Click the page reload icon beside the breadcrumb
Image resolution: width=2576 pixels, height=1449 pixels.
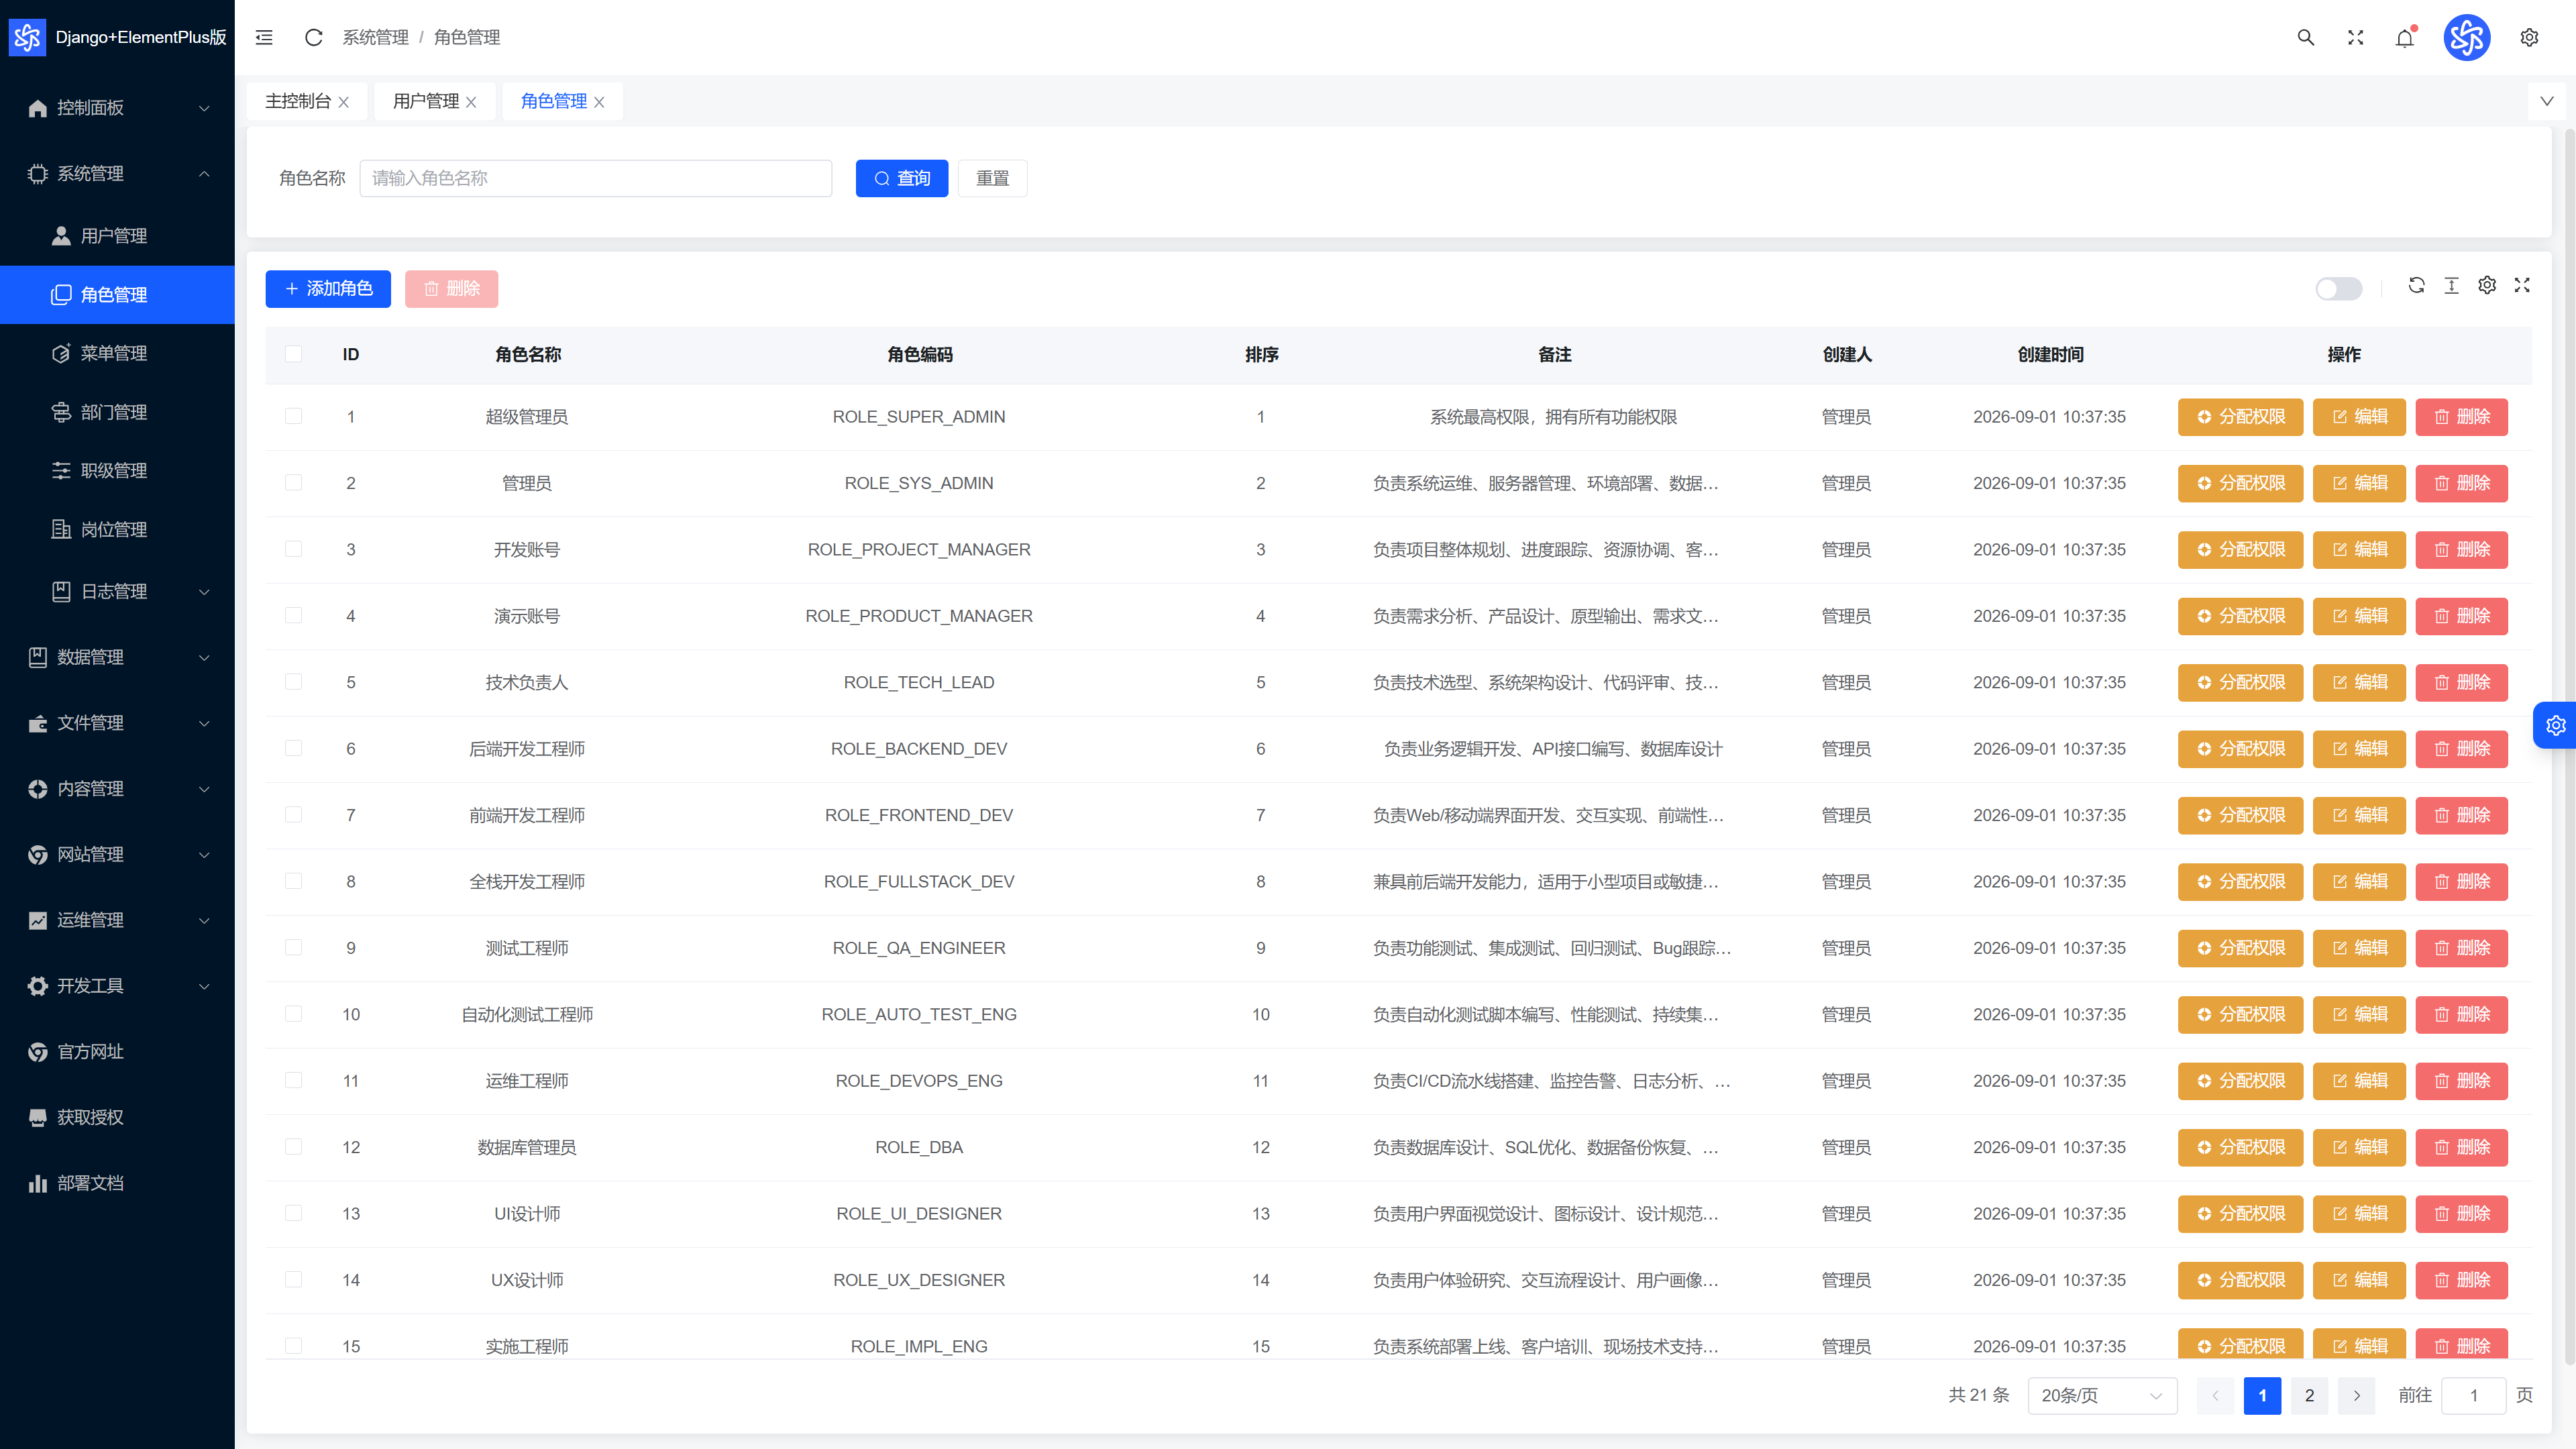pos(313,37)
